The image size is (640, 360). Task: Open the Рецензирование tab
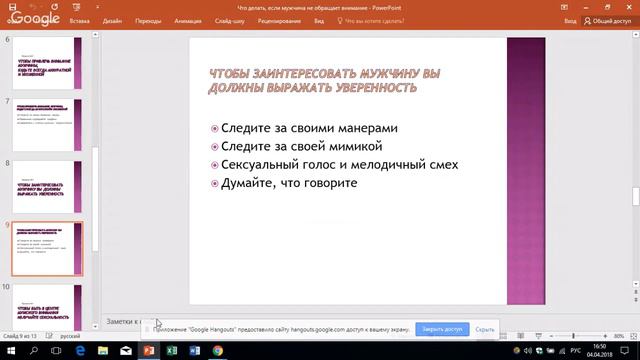pyautogui.click(x=279, y=21)
